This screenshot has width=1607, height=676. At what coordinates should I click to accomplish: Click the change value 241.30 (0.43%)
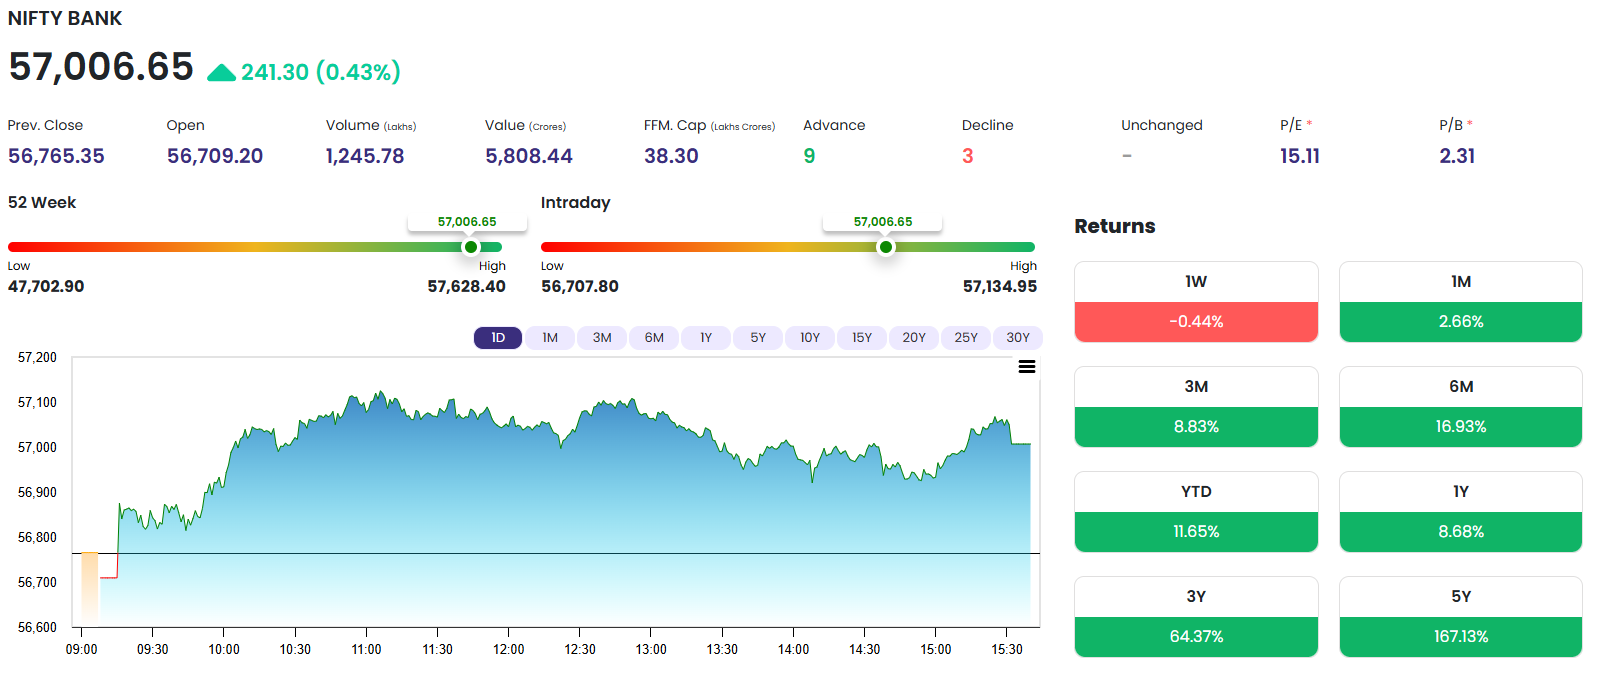(x=321, y=72)
